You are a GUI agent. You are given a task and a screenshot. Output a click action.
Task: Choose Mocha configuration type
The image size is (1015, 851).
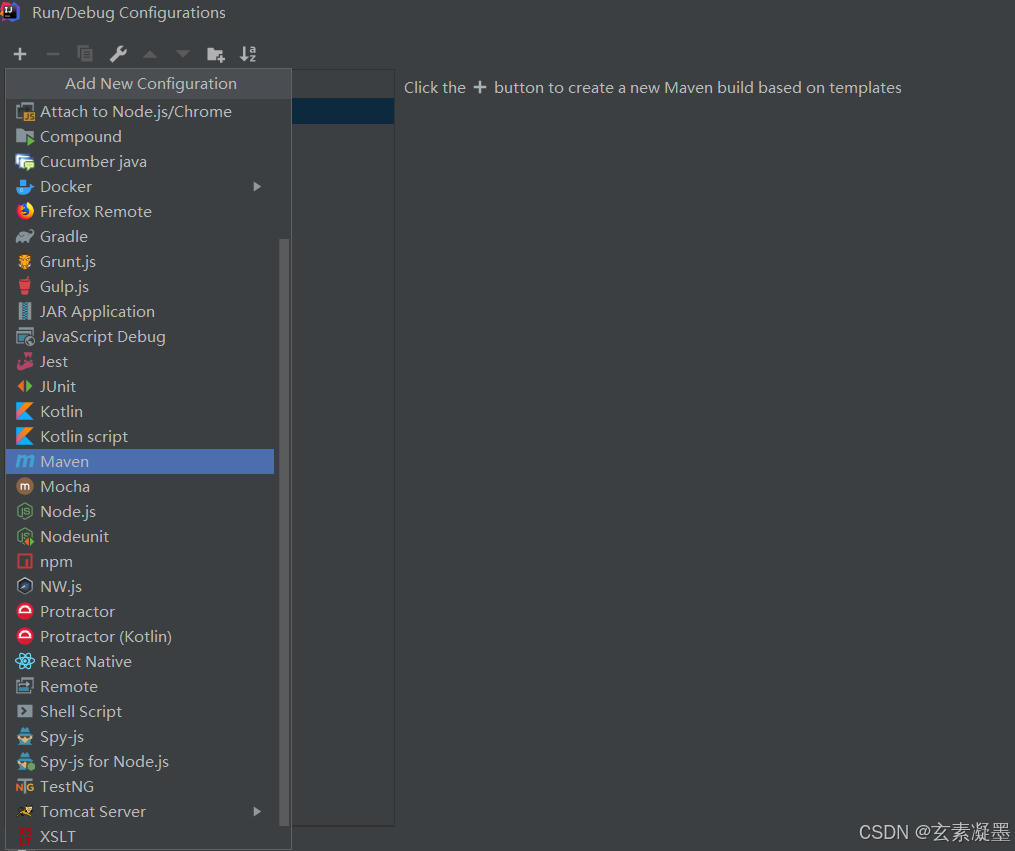point(140,487)
